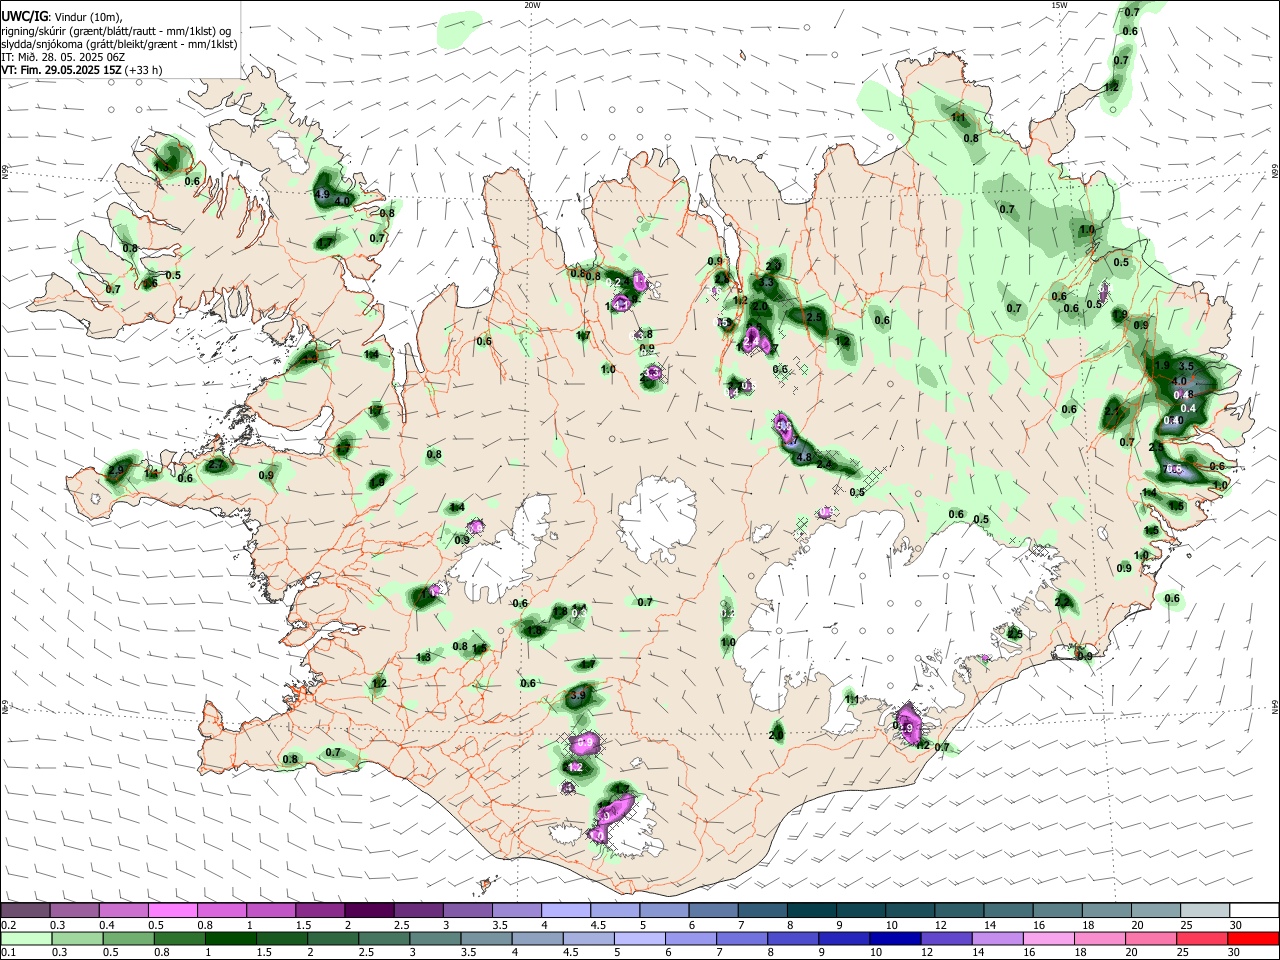Click the '0.2' label on the snow scale

8,925
